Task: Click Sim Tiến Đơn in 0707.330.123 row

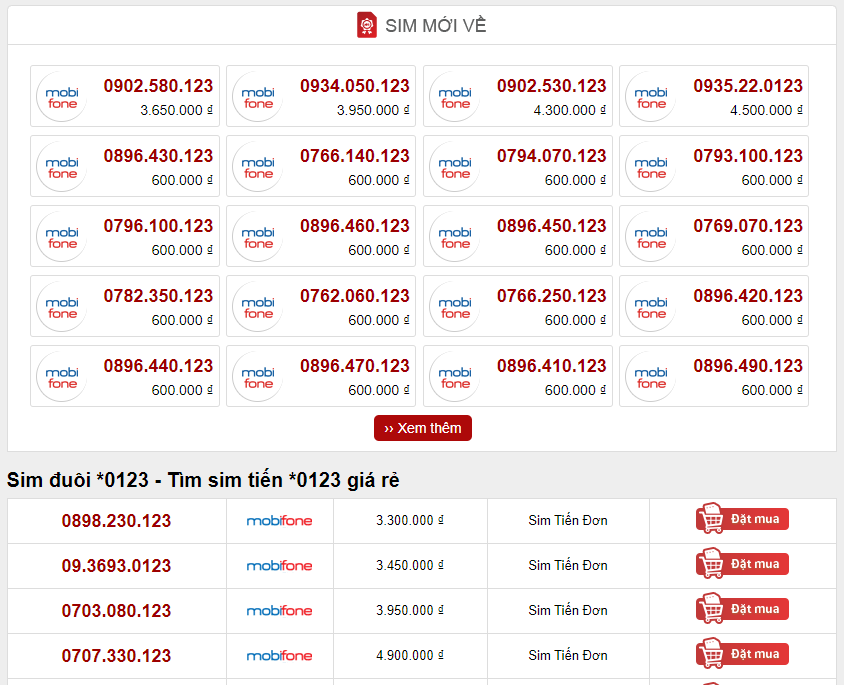Action: (568, 655)
